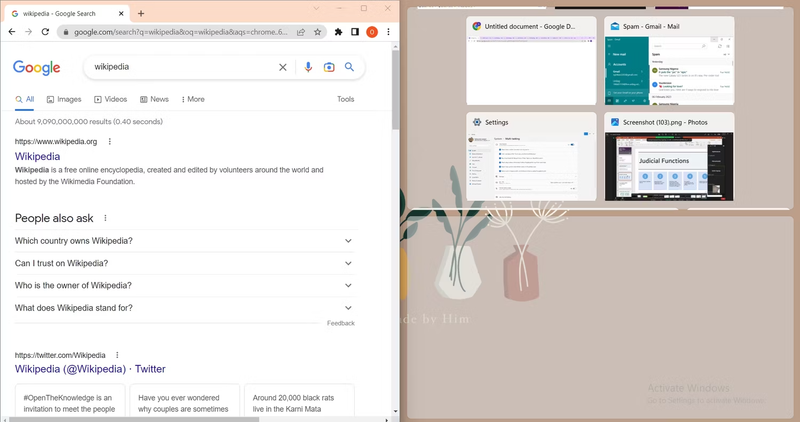
Task: Clear the search box with the X
Action: [x=283, y=67]
